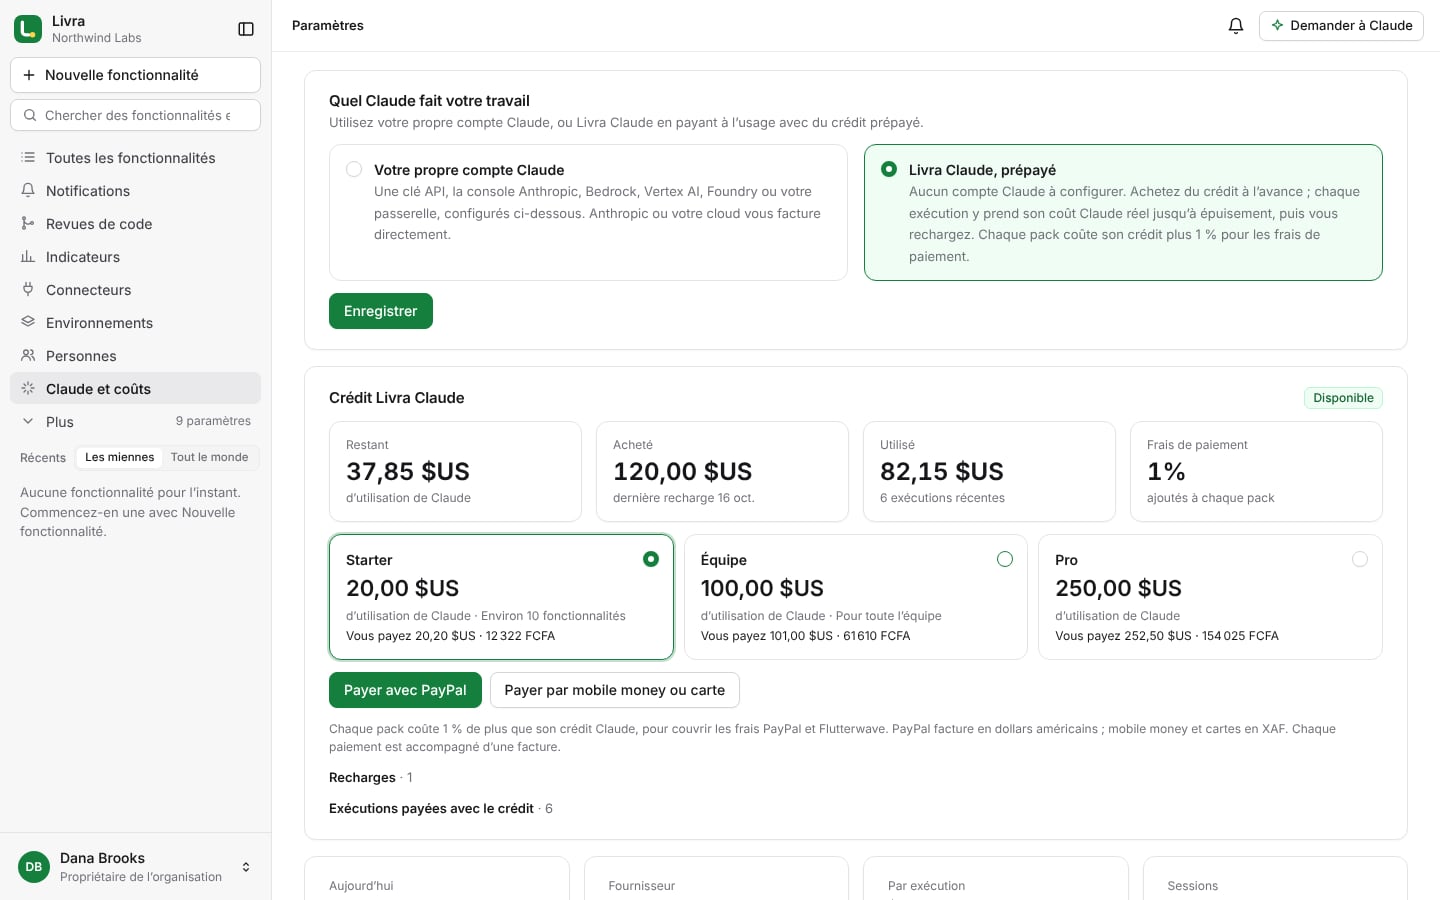The height and width of the screenshot is (900, 1440).
Task: Open the notifications bell icon
Action: click(1236, 26)
